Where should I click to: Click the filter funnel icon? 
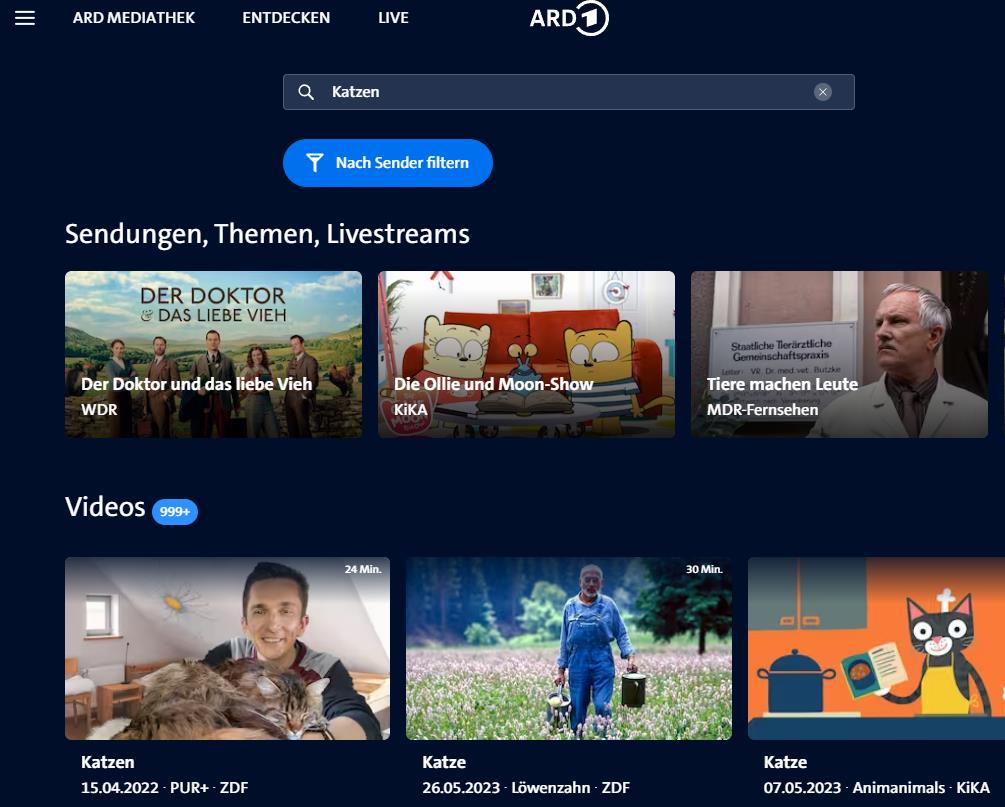coord(315,163)
